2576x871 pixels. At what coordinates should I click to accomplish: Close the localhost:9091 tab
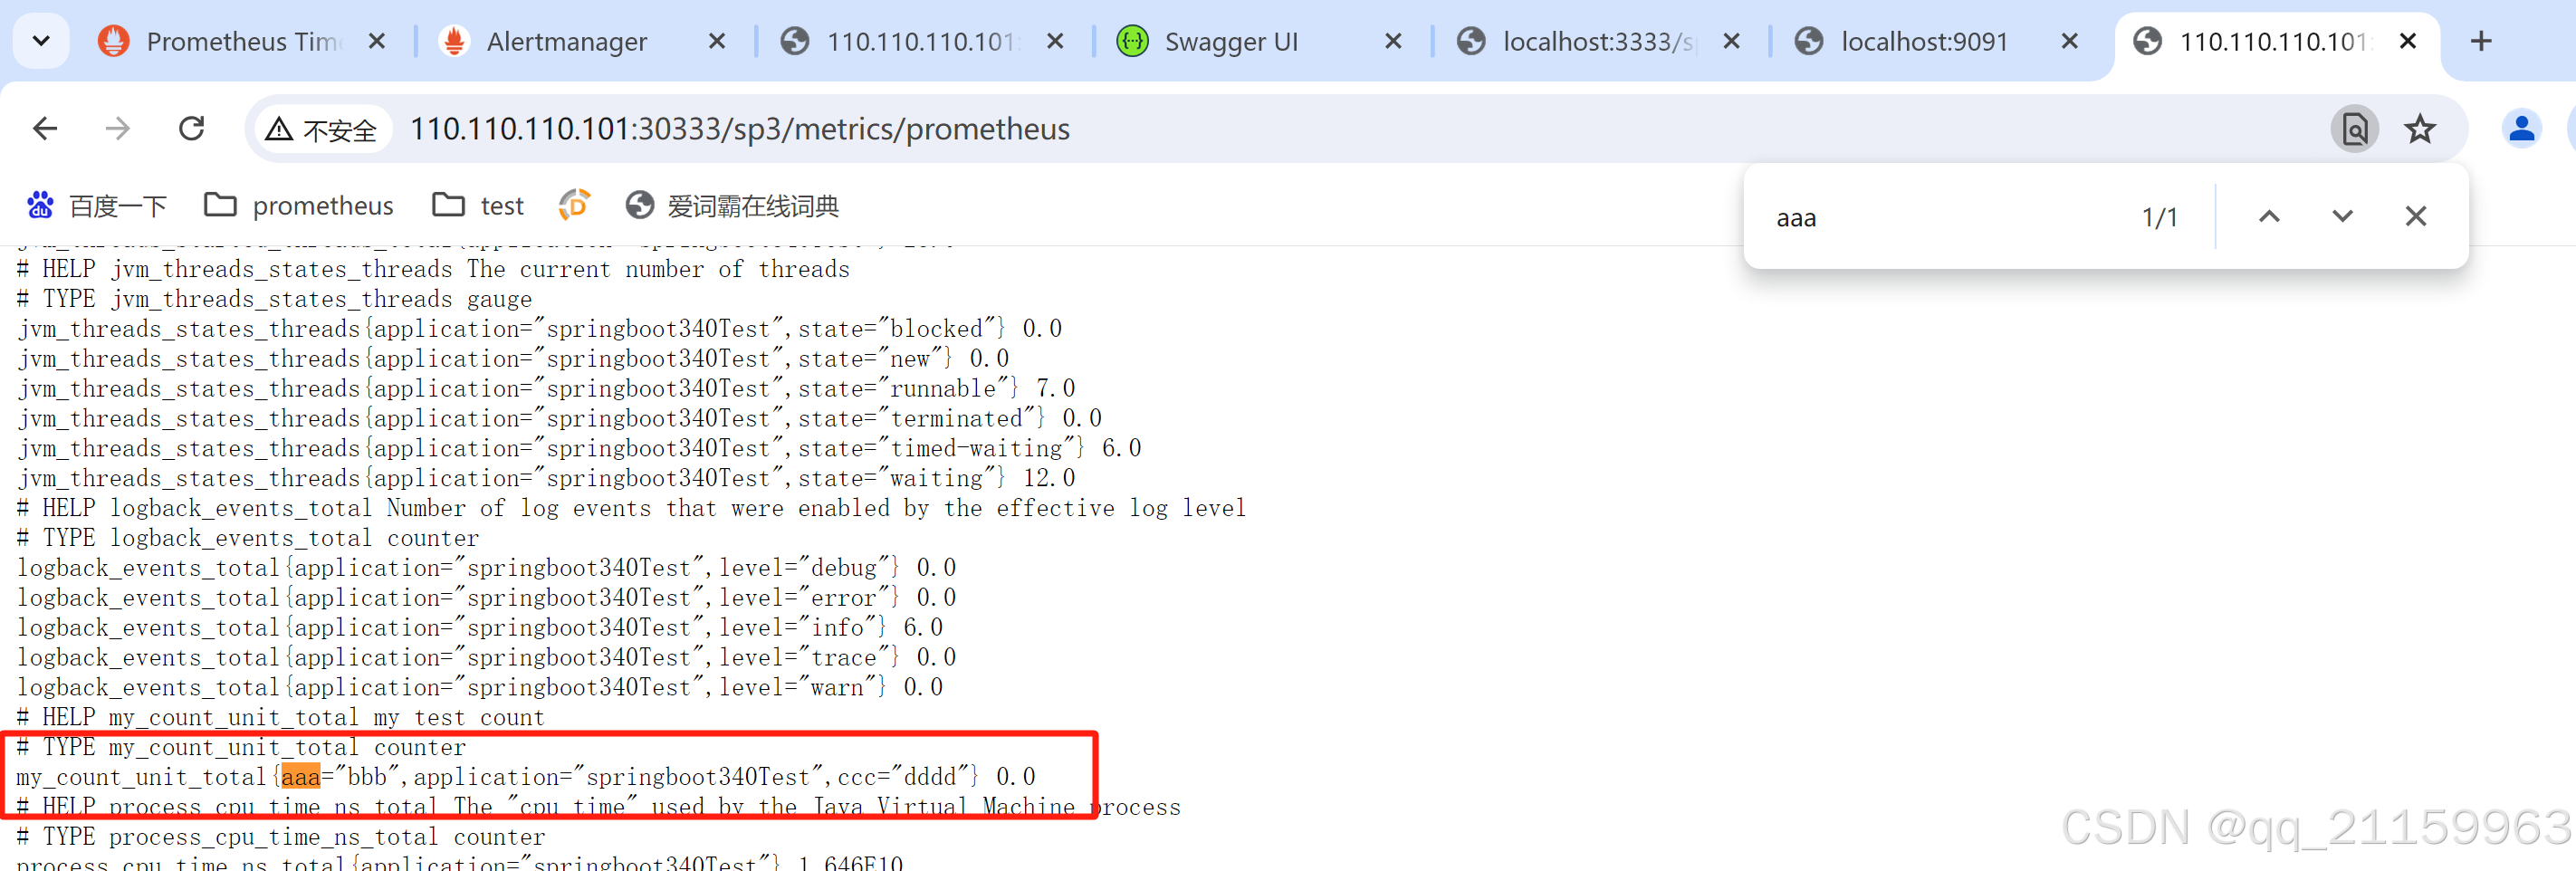pyautogui.click(x=2070, y=41)
